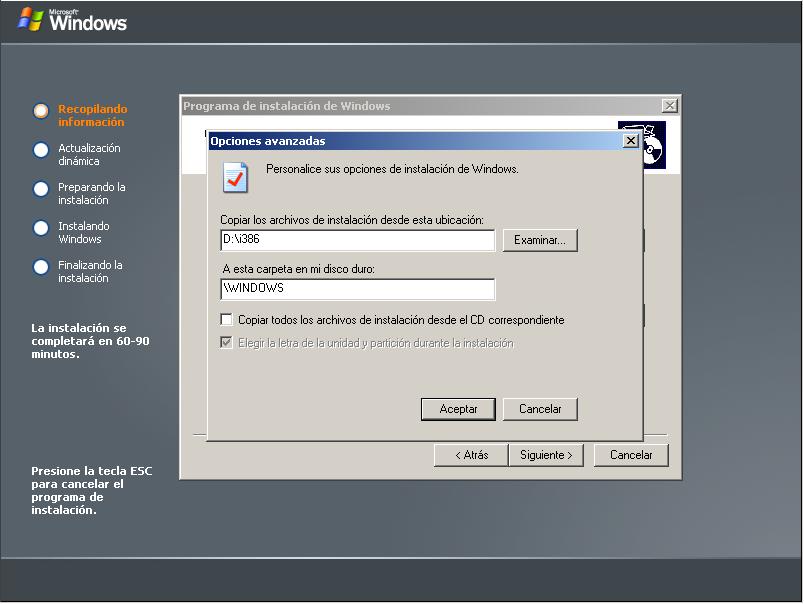Image resolution: width=804 pixels, height=604 pixels.
Task: Close the Opciones avanzadas dialog
Action: 631,140
